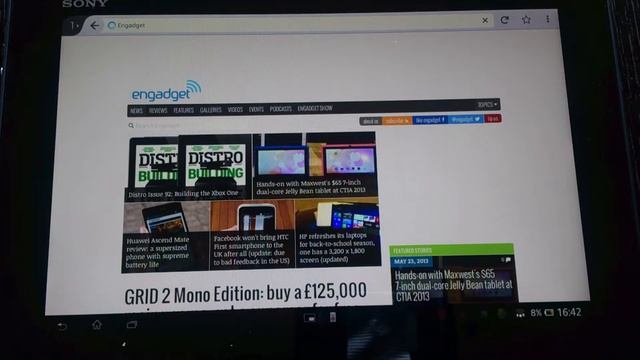Image resolution: width=640 pixels, height=360 pixels.
Task: Click the red Tip Us button
Action: click(493, 118)
